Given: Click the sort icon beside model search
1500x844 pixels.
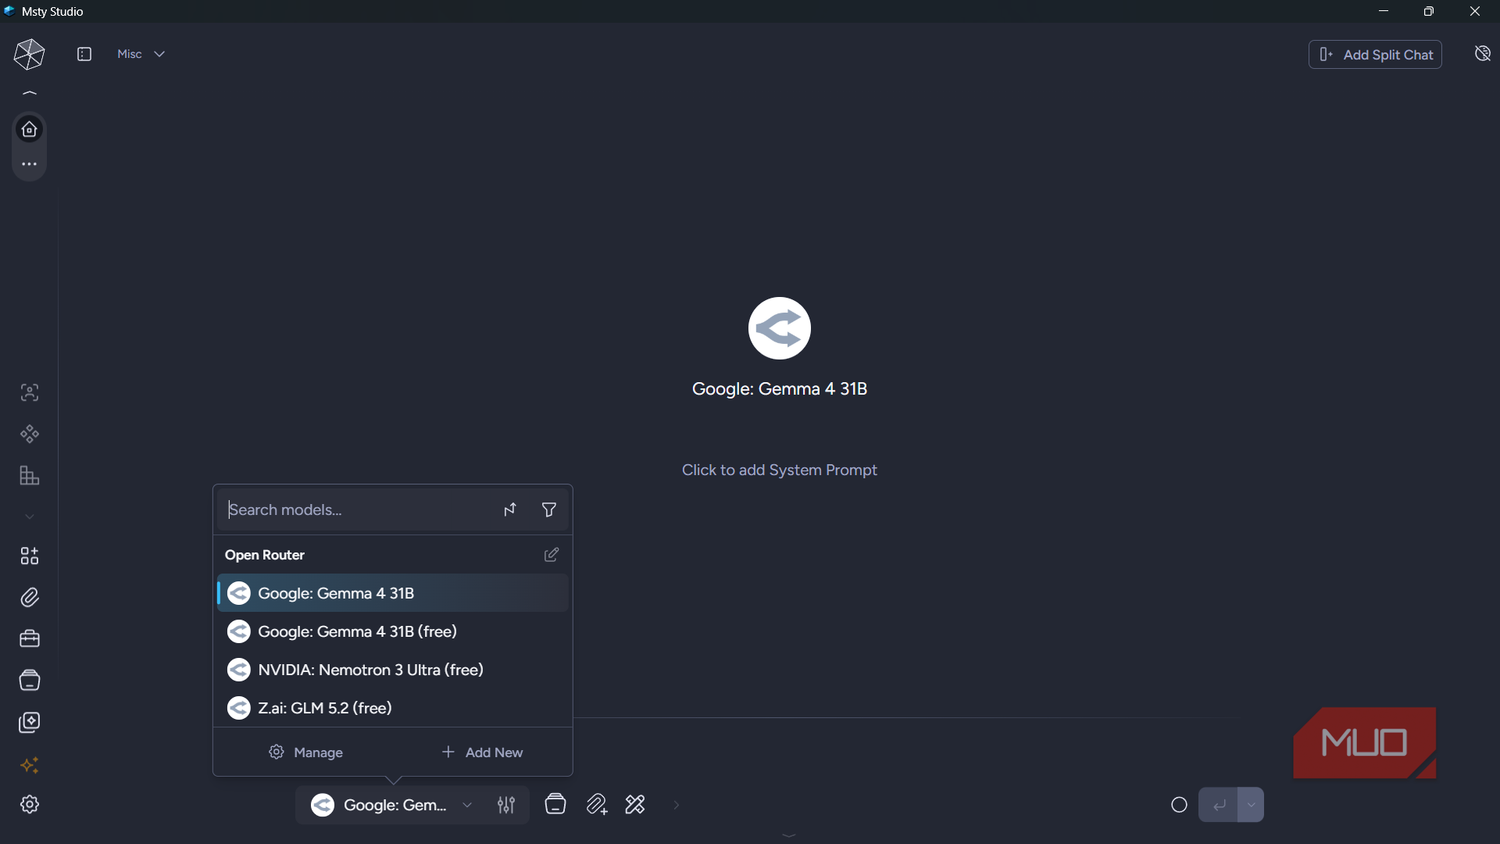Looking at the screenshot, I should click(510, 510).
